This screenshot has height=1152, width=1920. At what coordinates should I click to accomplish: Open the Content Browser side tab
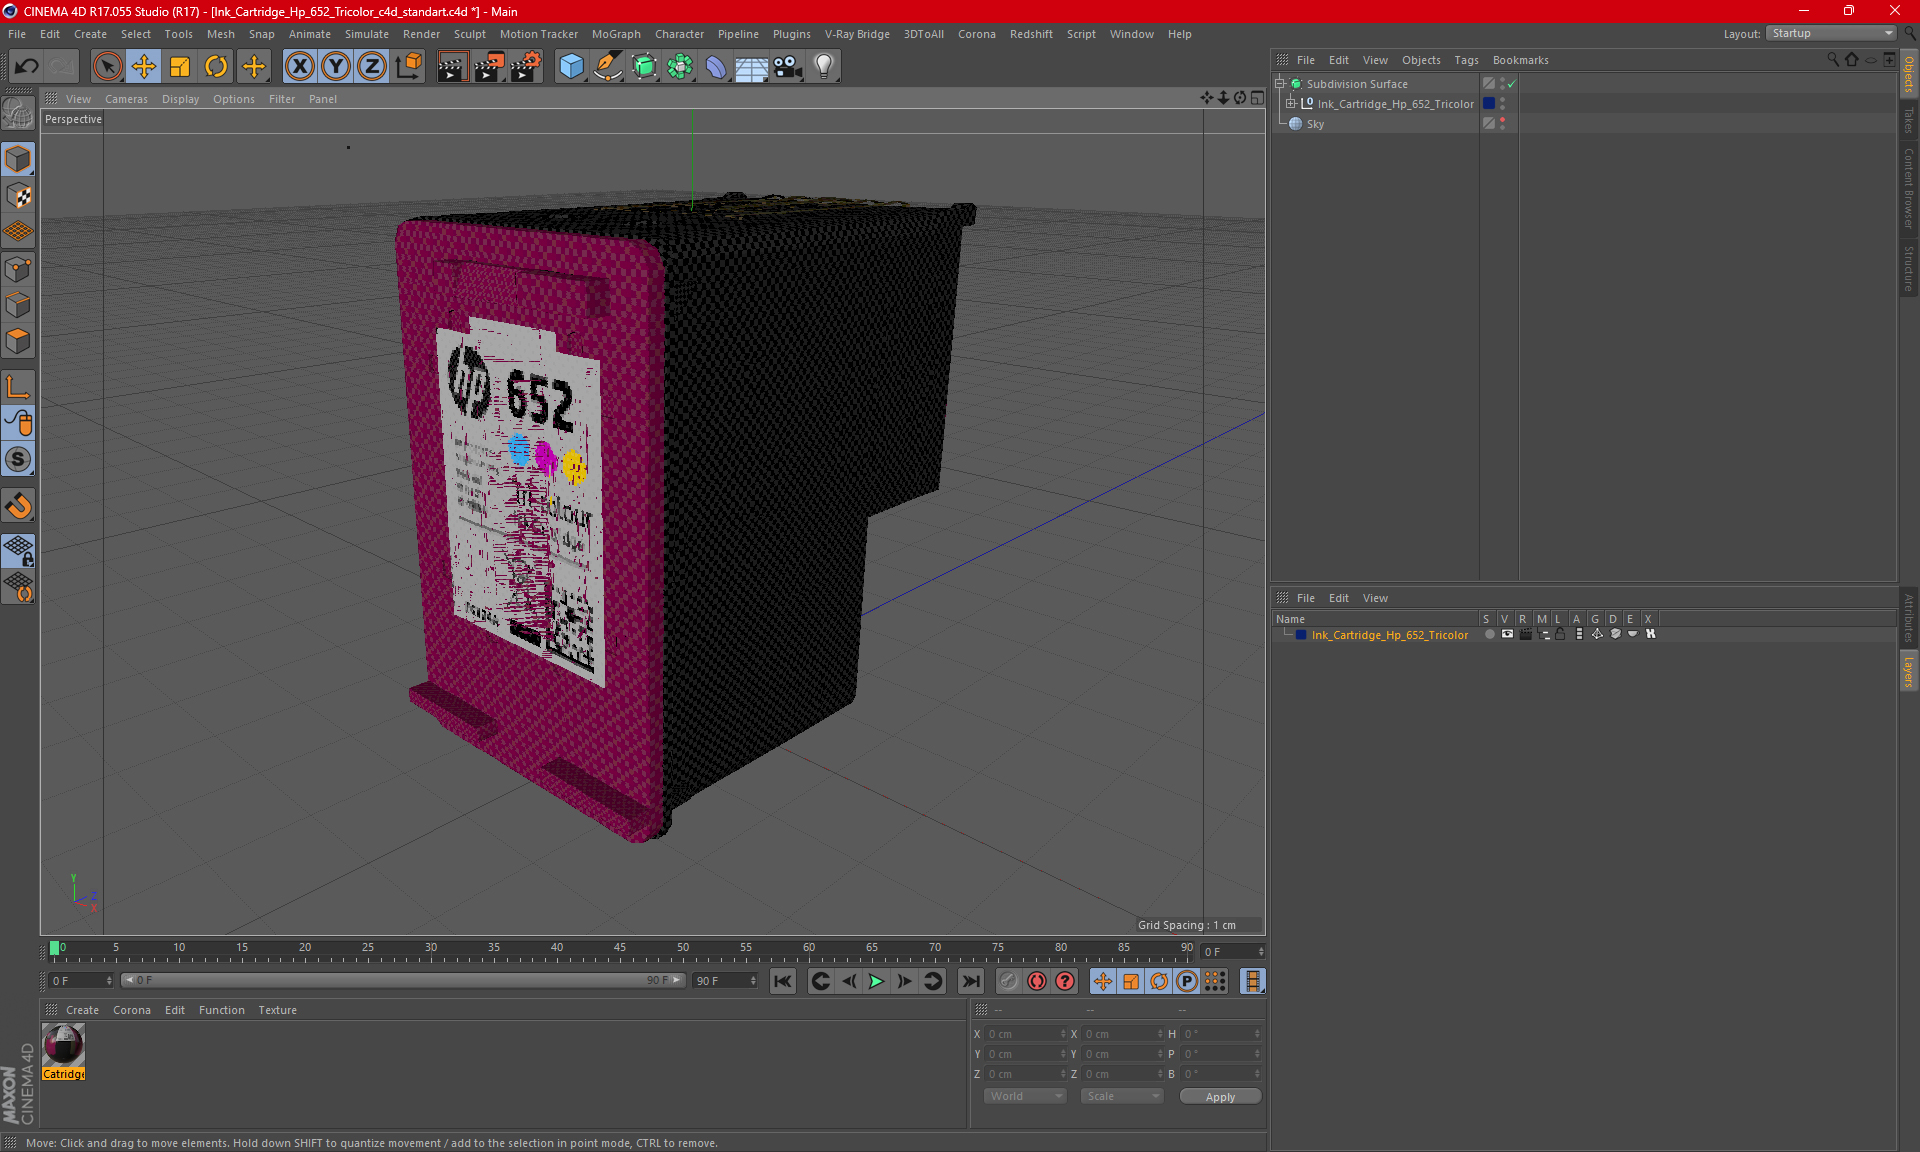point(1909,187)
